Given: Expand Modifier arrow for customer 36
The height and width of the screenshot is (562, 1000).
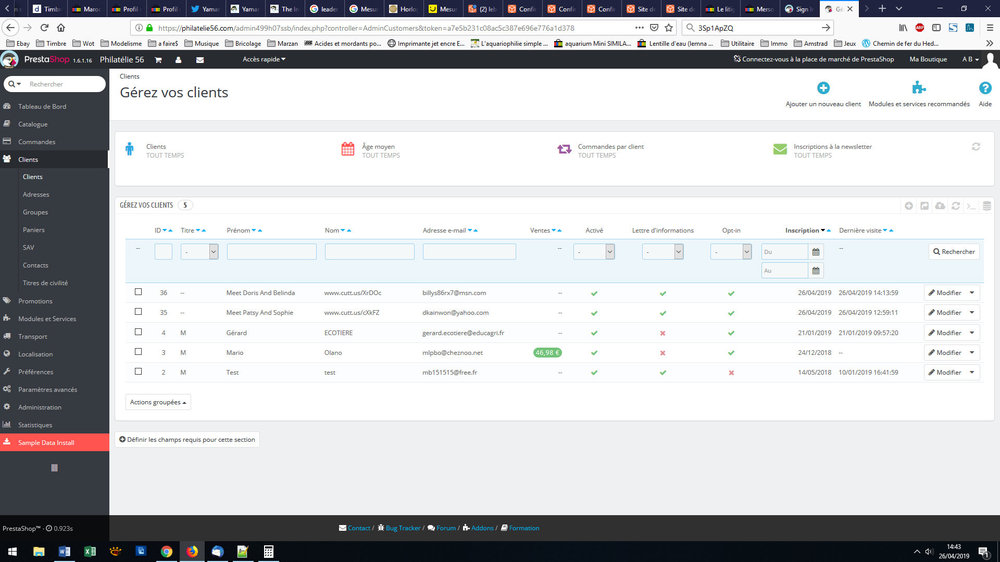Looking at the screenshot, I should [972, 293].
